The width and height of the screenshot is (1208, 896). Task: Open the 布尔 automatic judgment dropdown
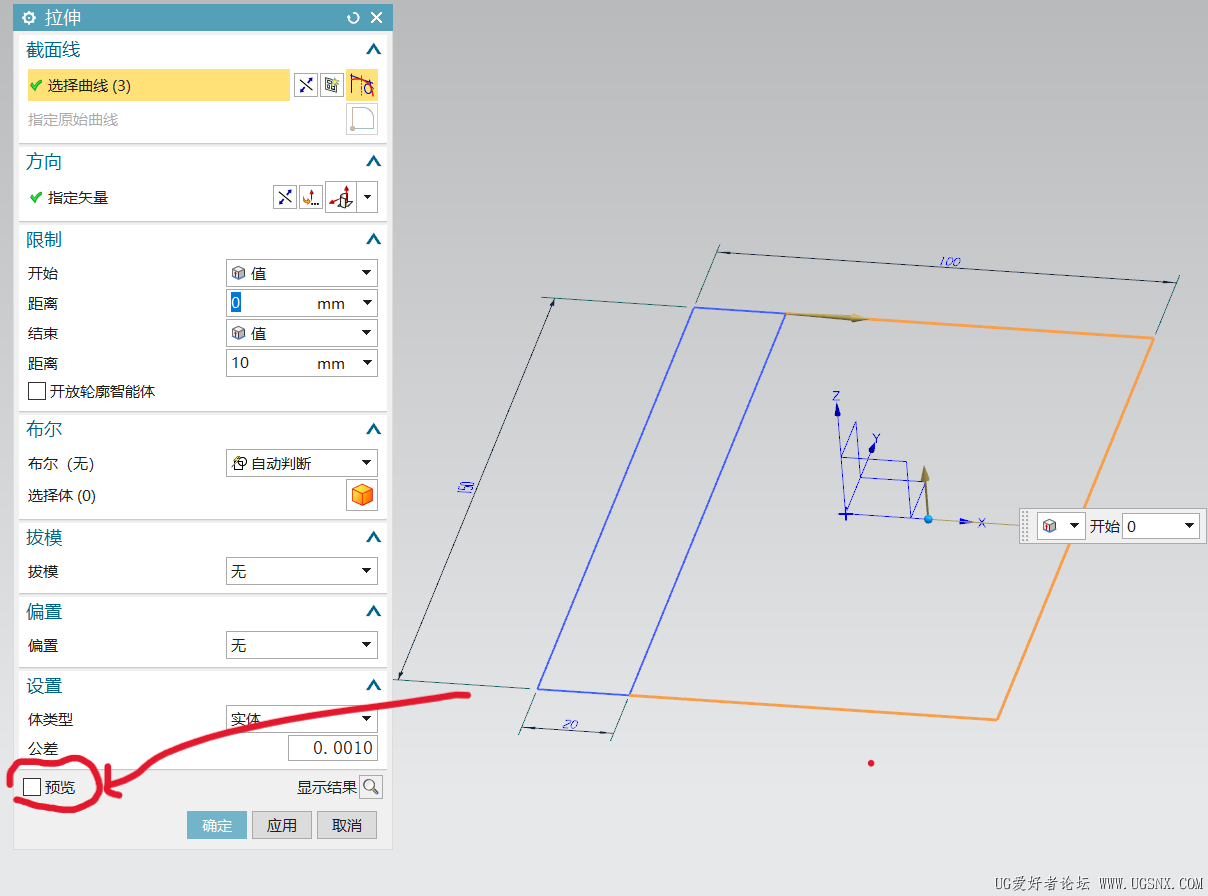point(301,463)
